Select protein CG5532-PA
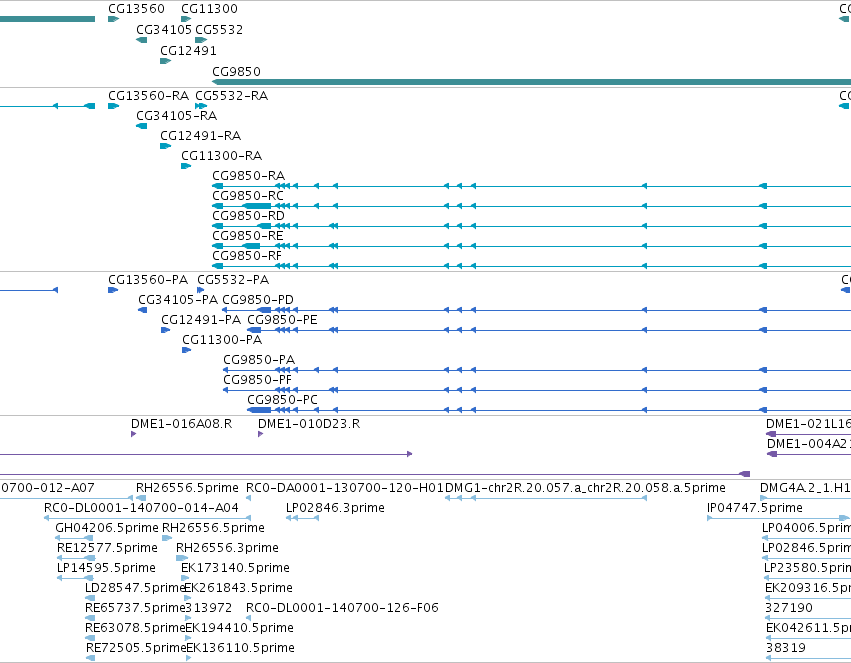 coord(233,280)
